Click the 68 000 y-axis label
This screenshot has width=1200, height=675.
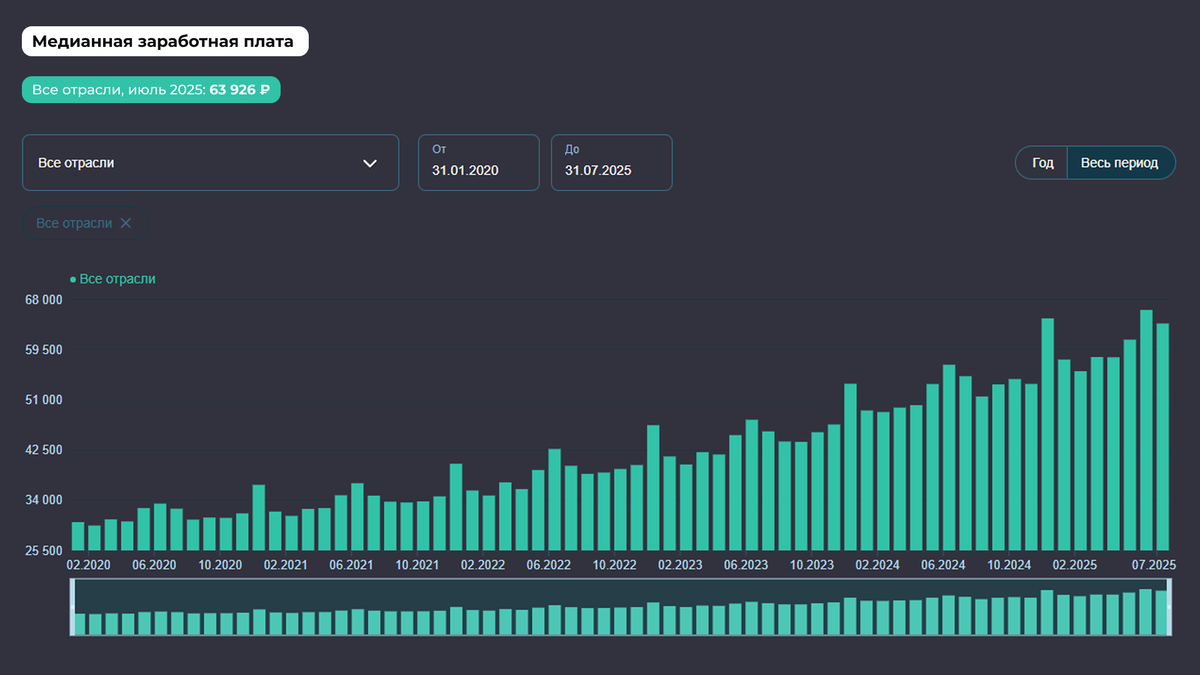43,300
